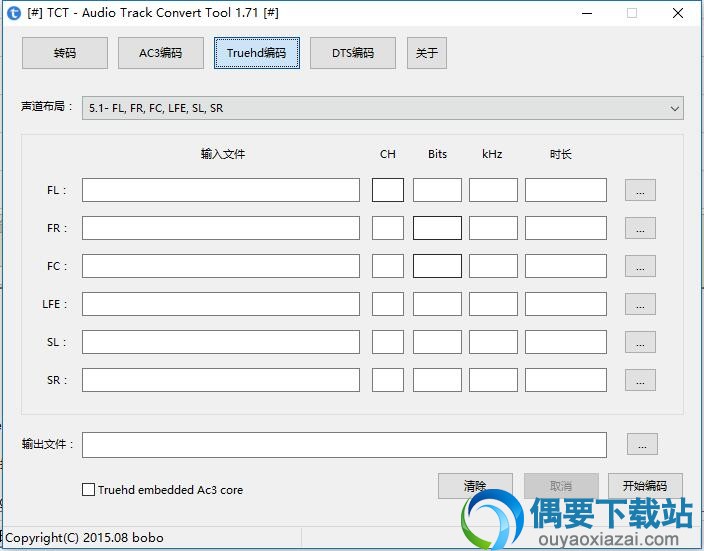Close the TCT window
704x551 pixels.
[678, 13]
